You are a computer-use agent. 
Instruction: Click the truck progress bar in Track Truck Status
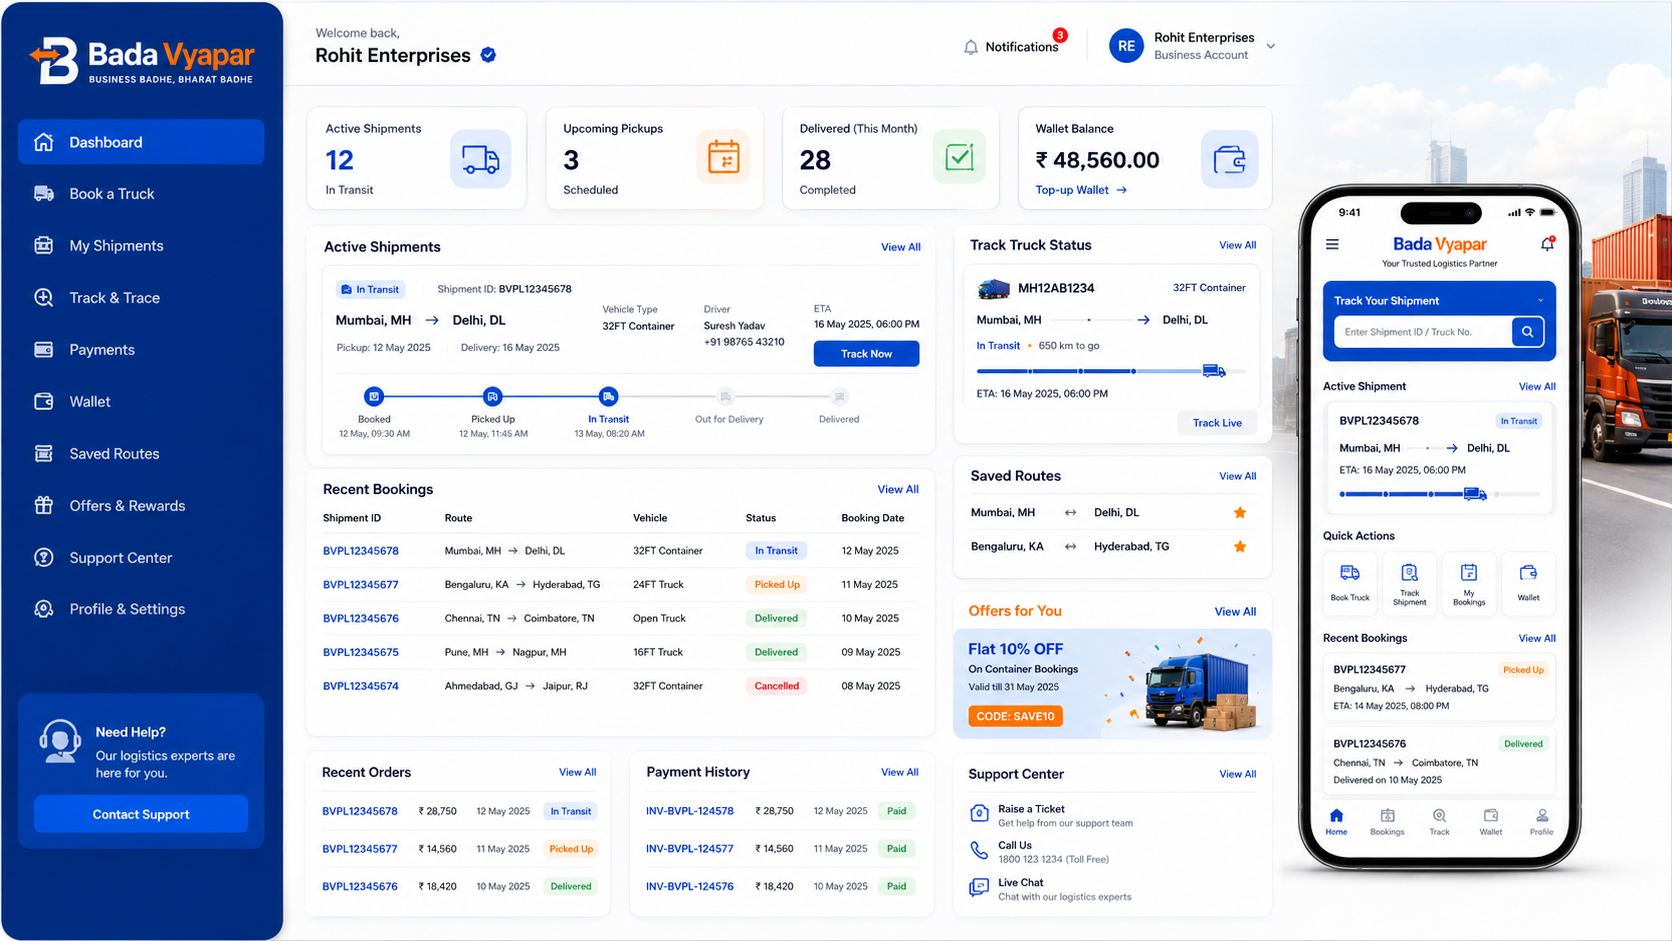[x=1110, y=371]
